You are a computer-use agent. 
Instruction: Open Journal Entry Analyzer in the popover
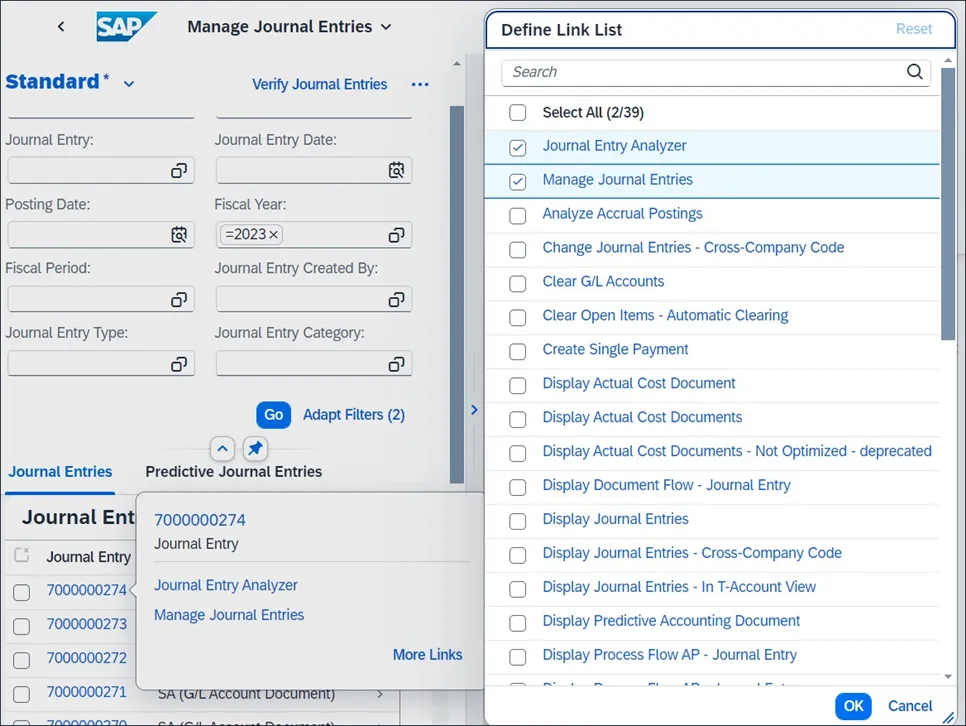point(225,585)
